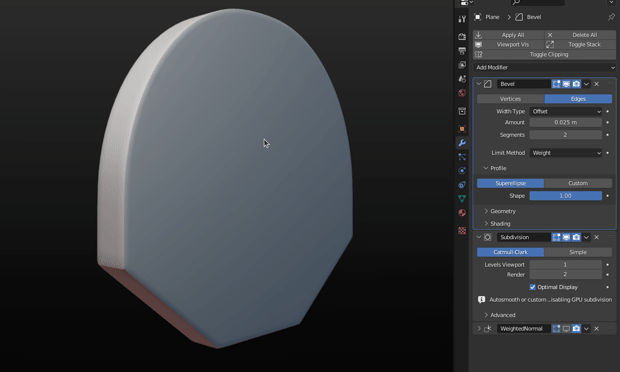
Task: Click the properties search magnifier icon
Action: coord(516,2)
